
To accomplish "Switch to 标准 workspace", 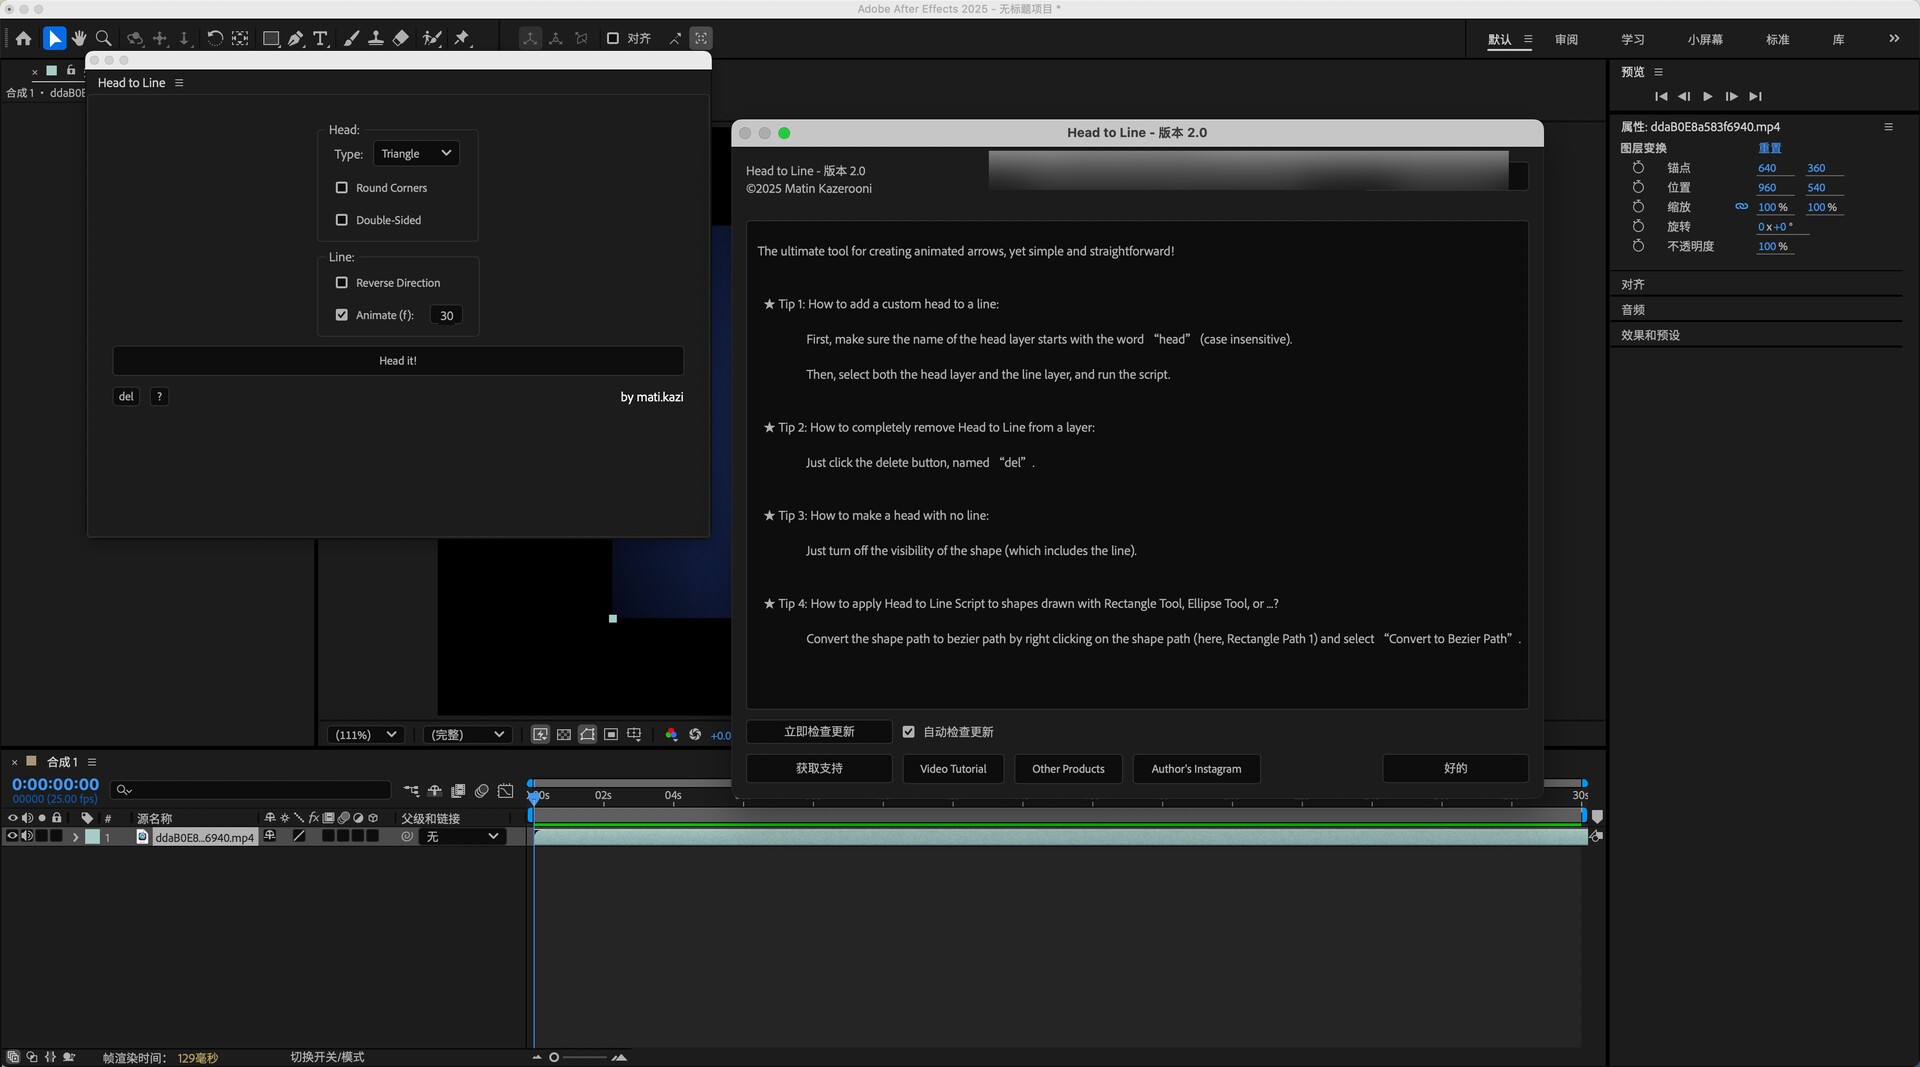I will tap(1777, 40).
